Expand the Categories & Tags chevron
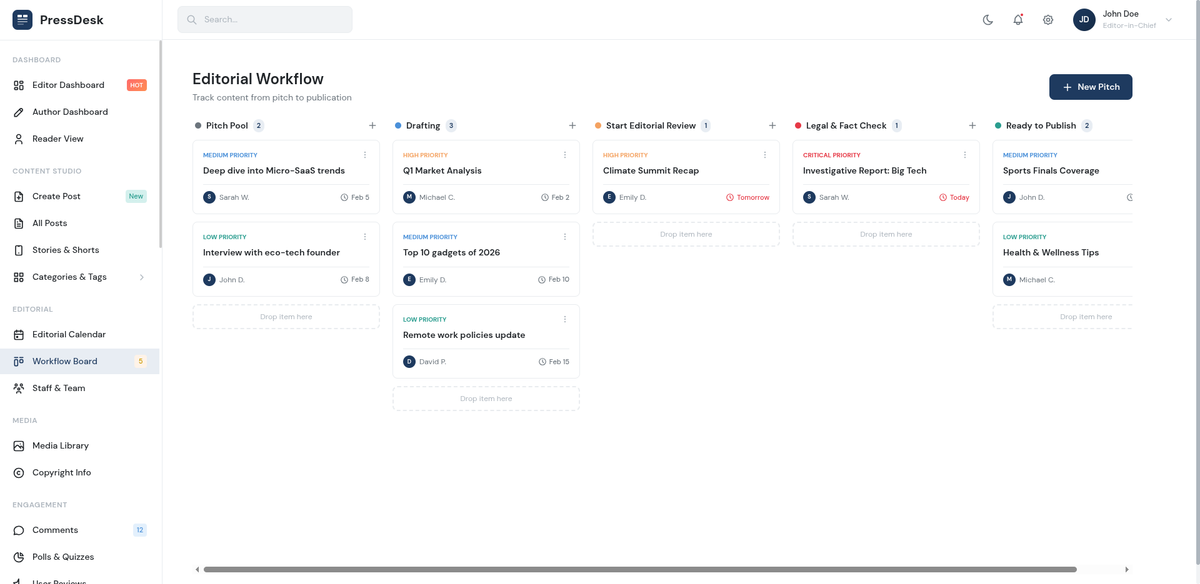Screen dimensions: 1200x584 tap(142, 277)
